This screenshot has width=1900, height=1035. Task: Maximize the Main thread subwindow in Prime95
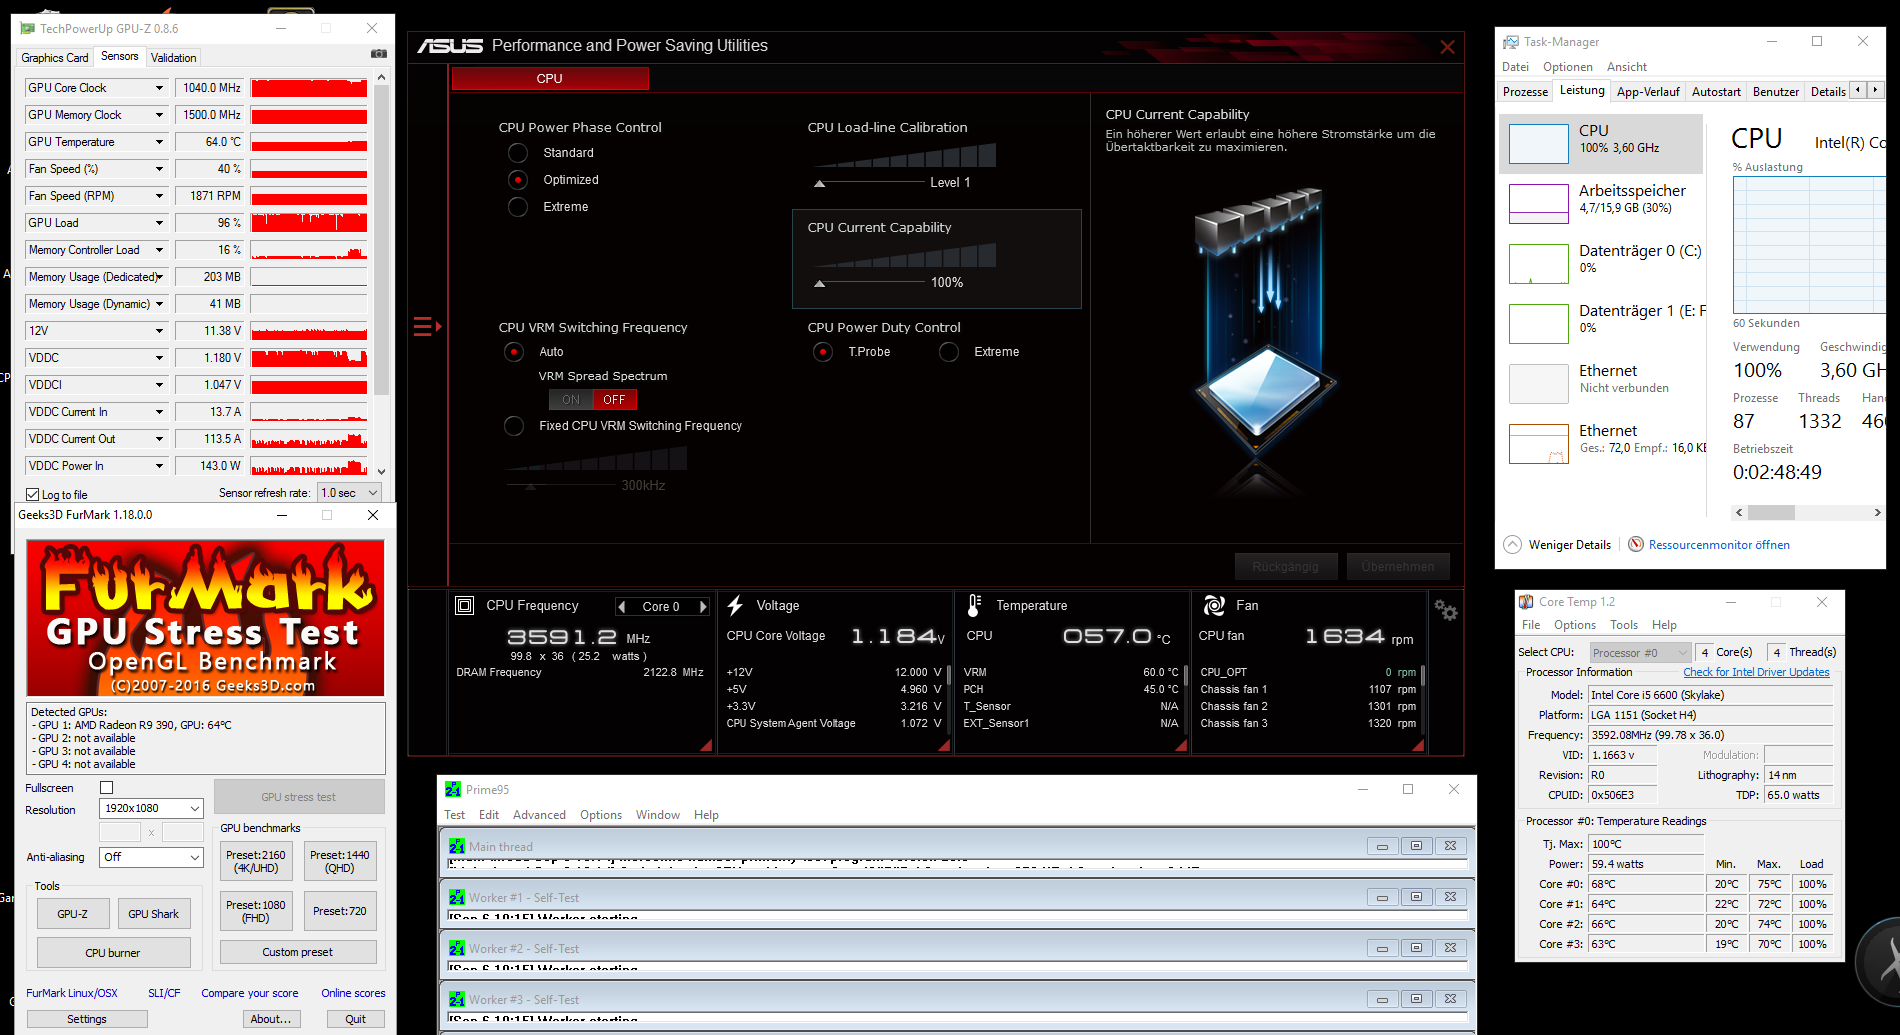1416,846
